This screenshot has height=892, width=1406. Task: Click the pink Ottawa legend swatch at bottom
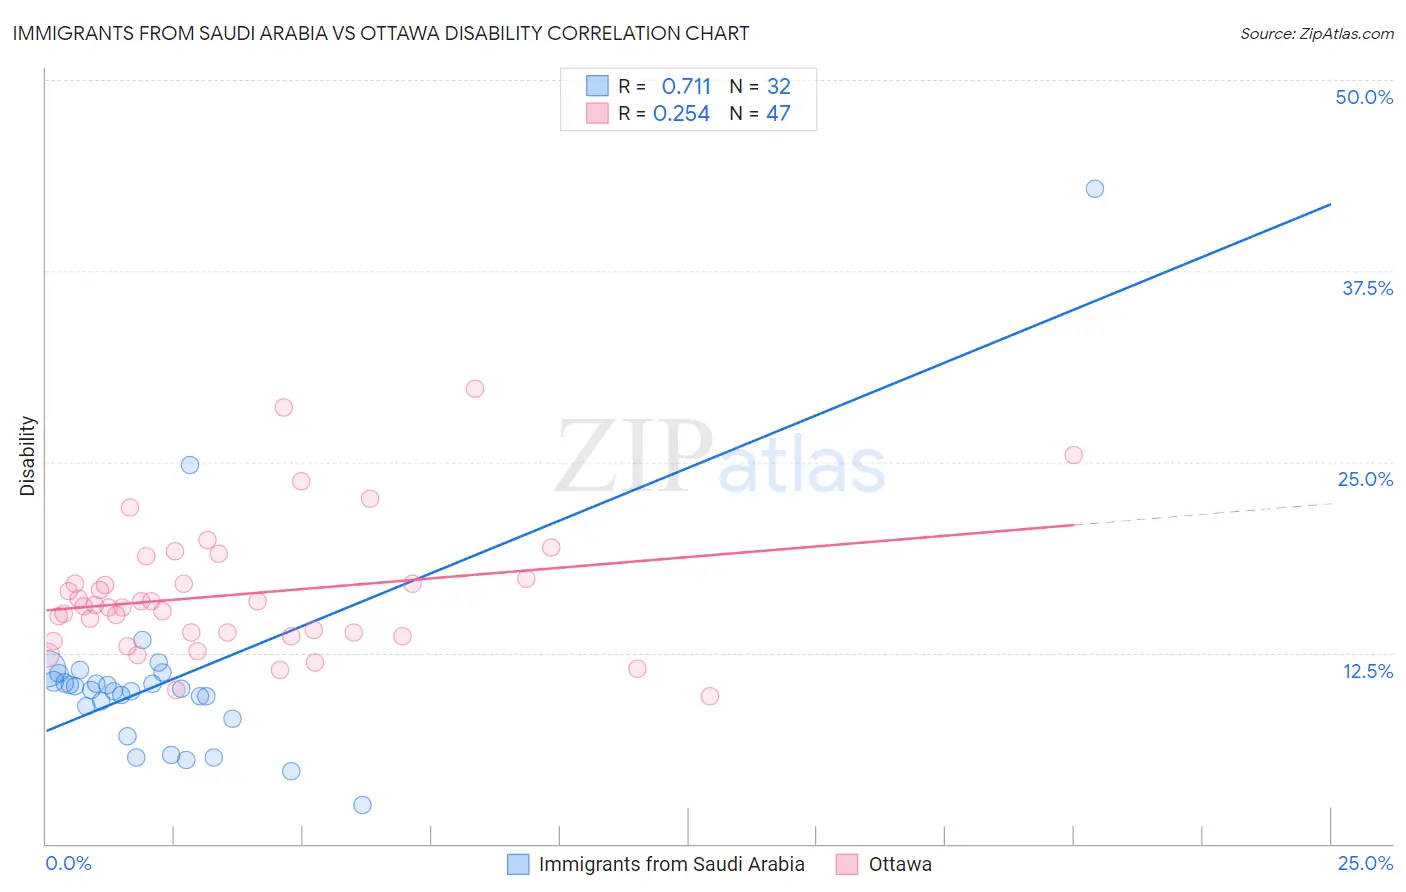click(x=847, y=864)
